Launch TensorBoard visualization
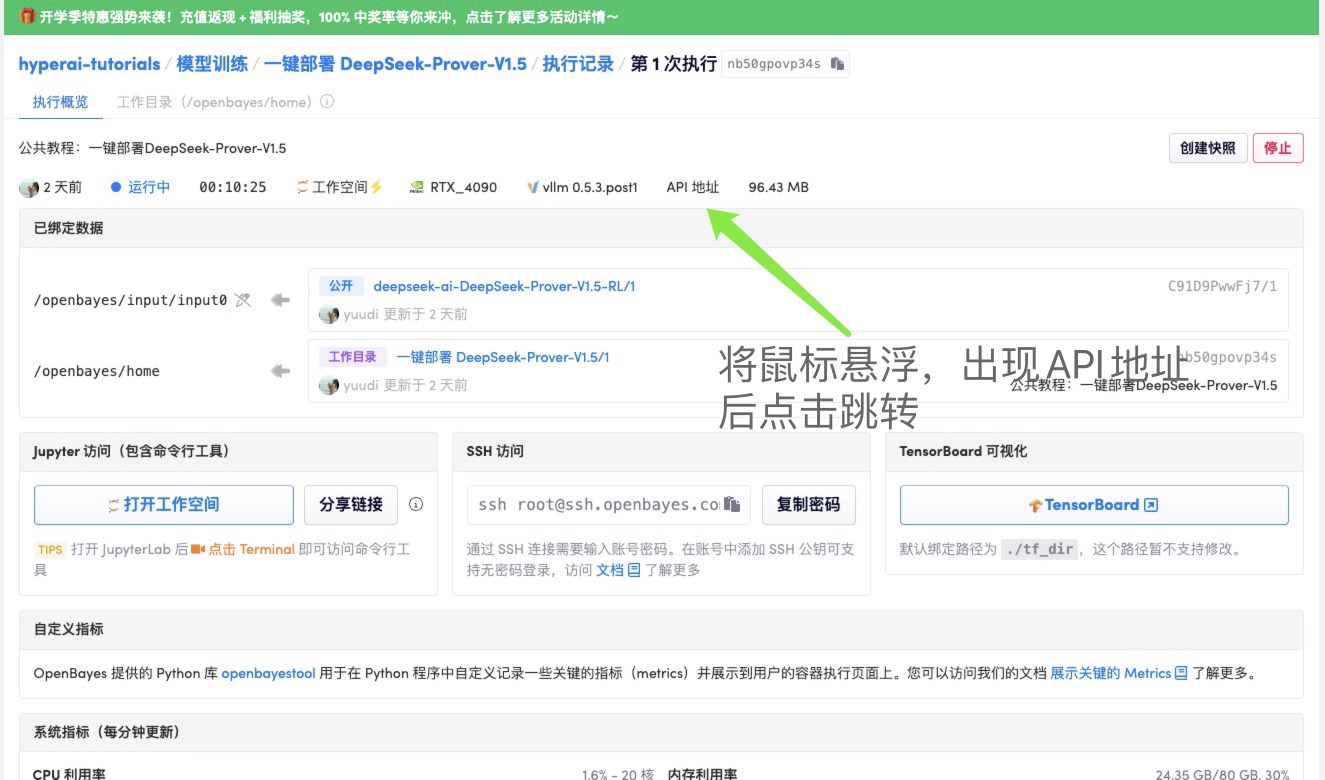 1093,505
